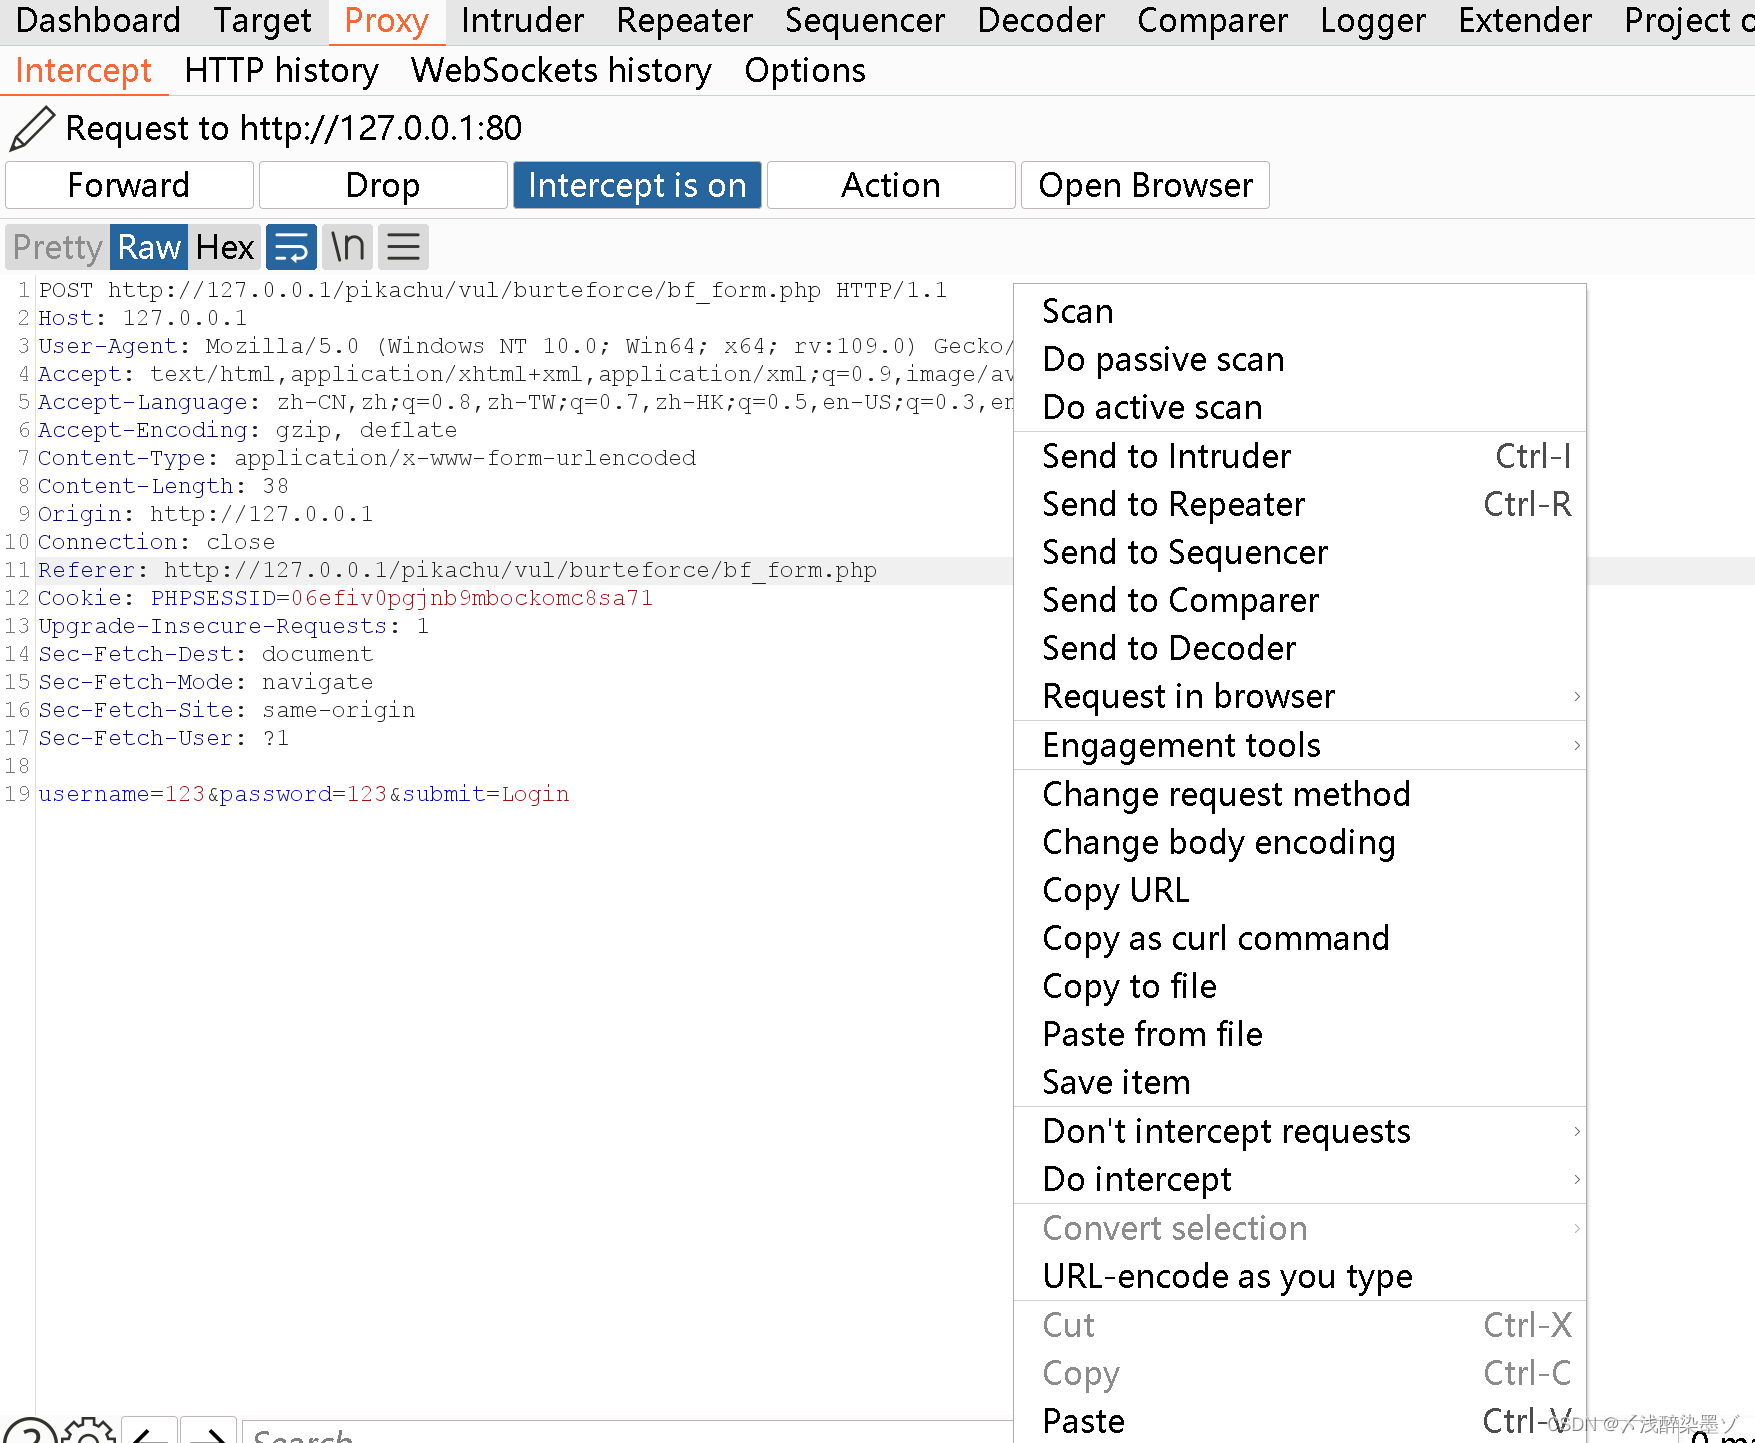Click the Search field at the bottom
Image resolution: width=1755 pixels, height=1443 pixels.
tap(628, 1433)
